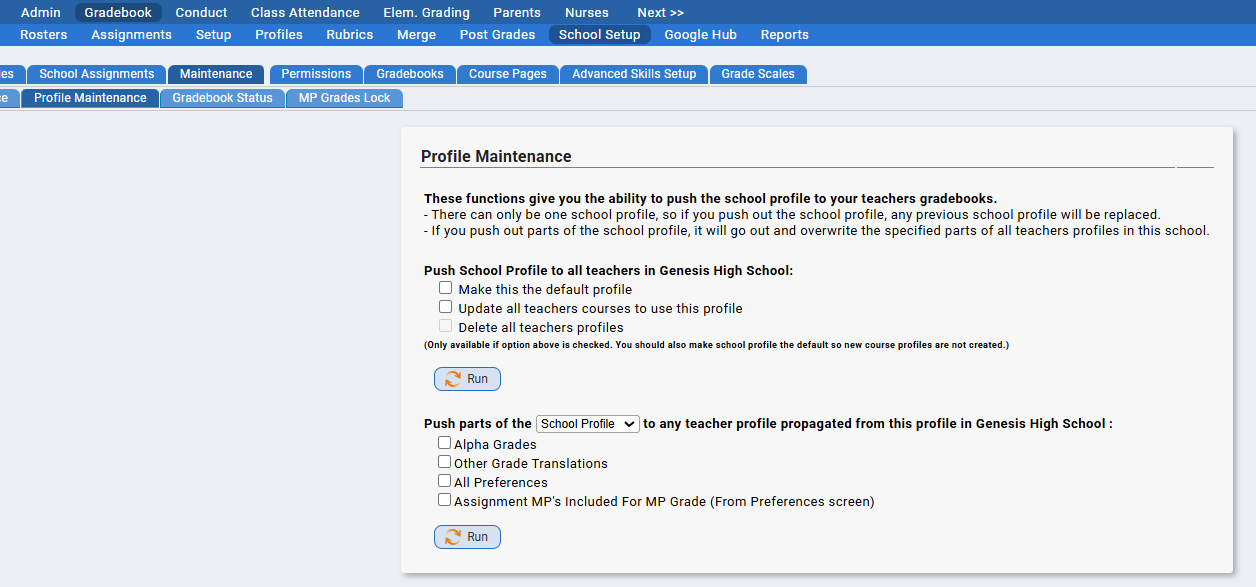The width and height of the screenshot is (1256, 587).
Task: Tick Other Grade Translations checkbox
Action: pyautogui.click(x=444, y=461)
